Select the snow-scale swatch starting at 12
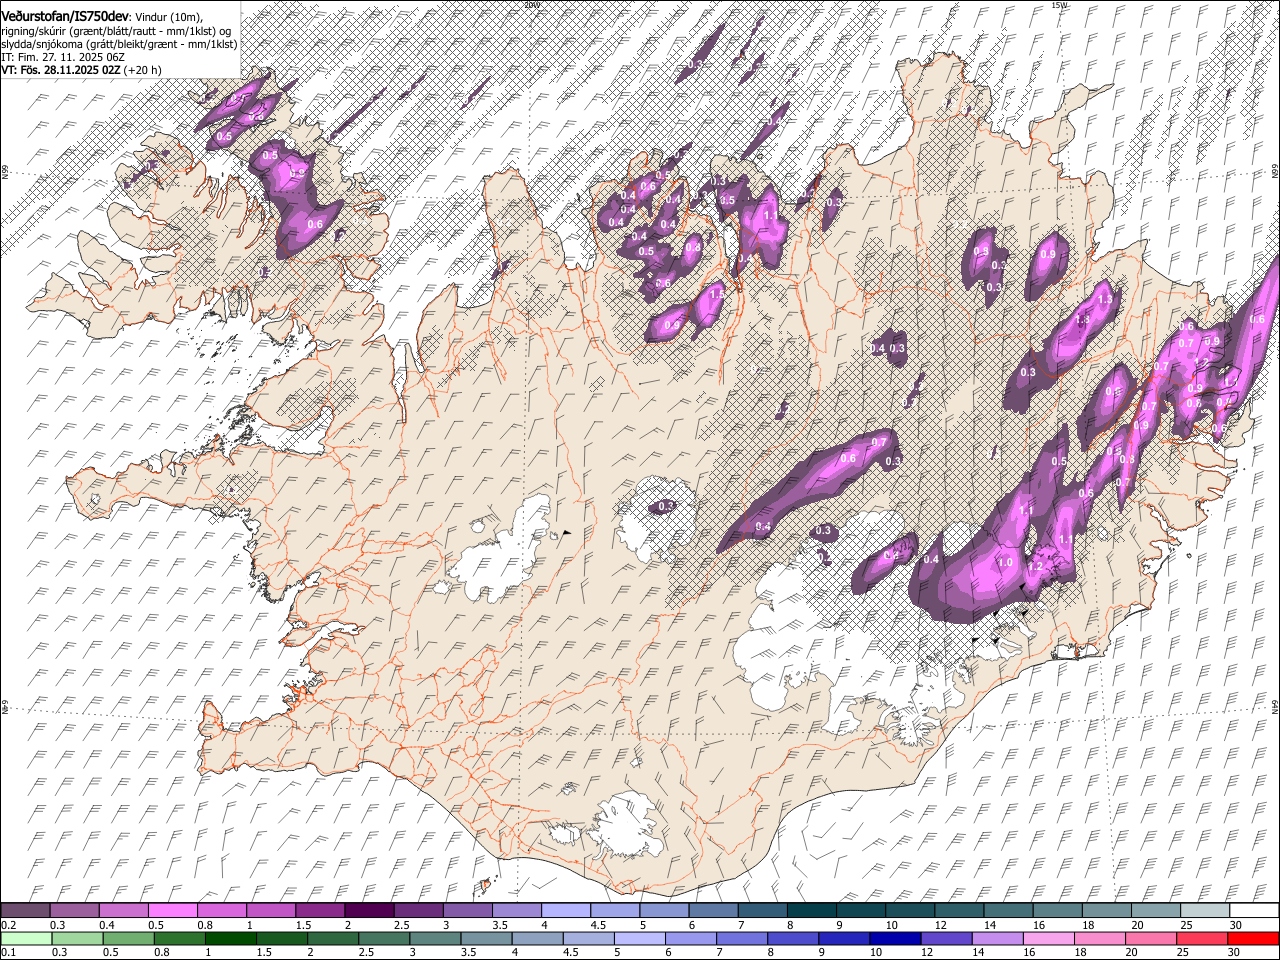Viewport: 1280px width, 960px height. 959,911
